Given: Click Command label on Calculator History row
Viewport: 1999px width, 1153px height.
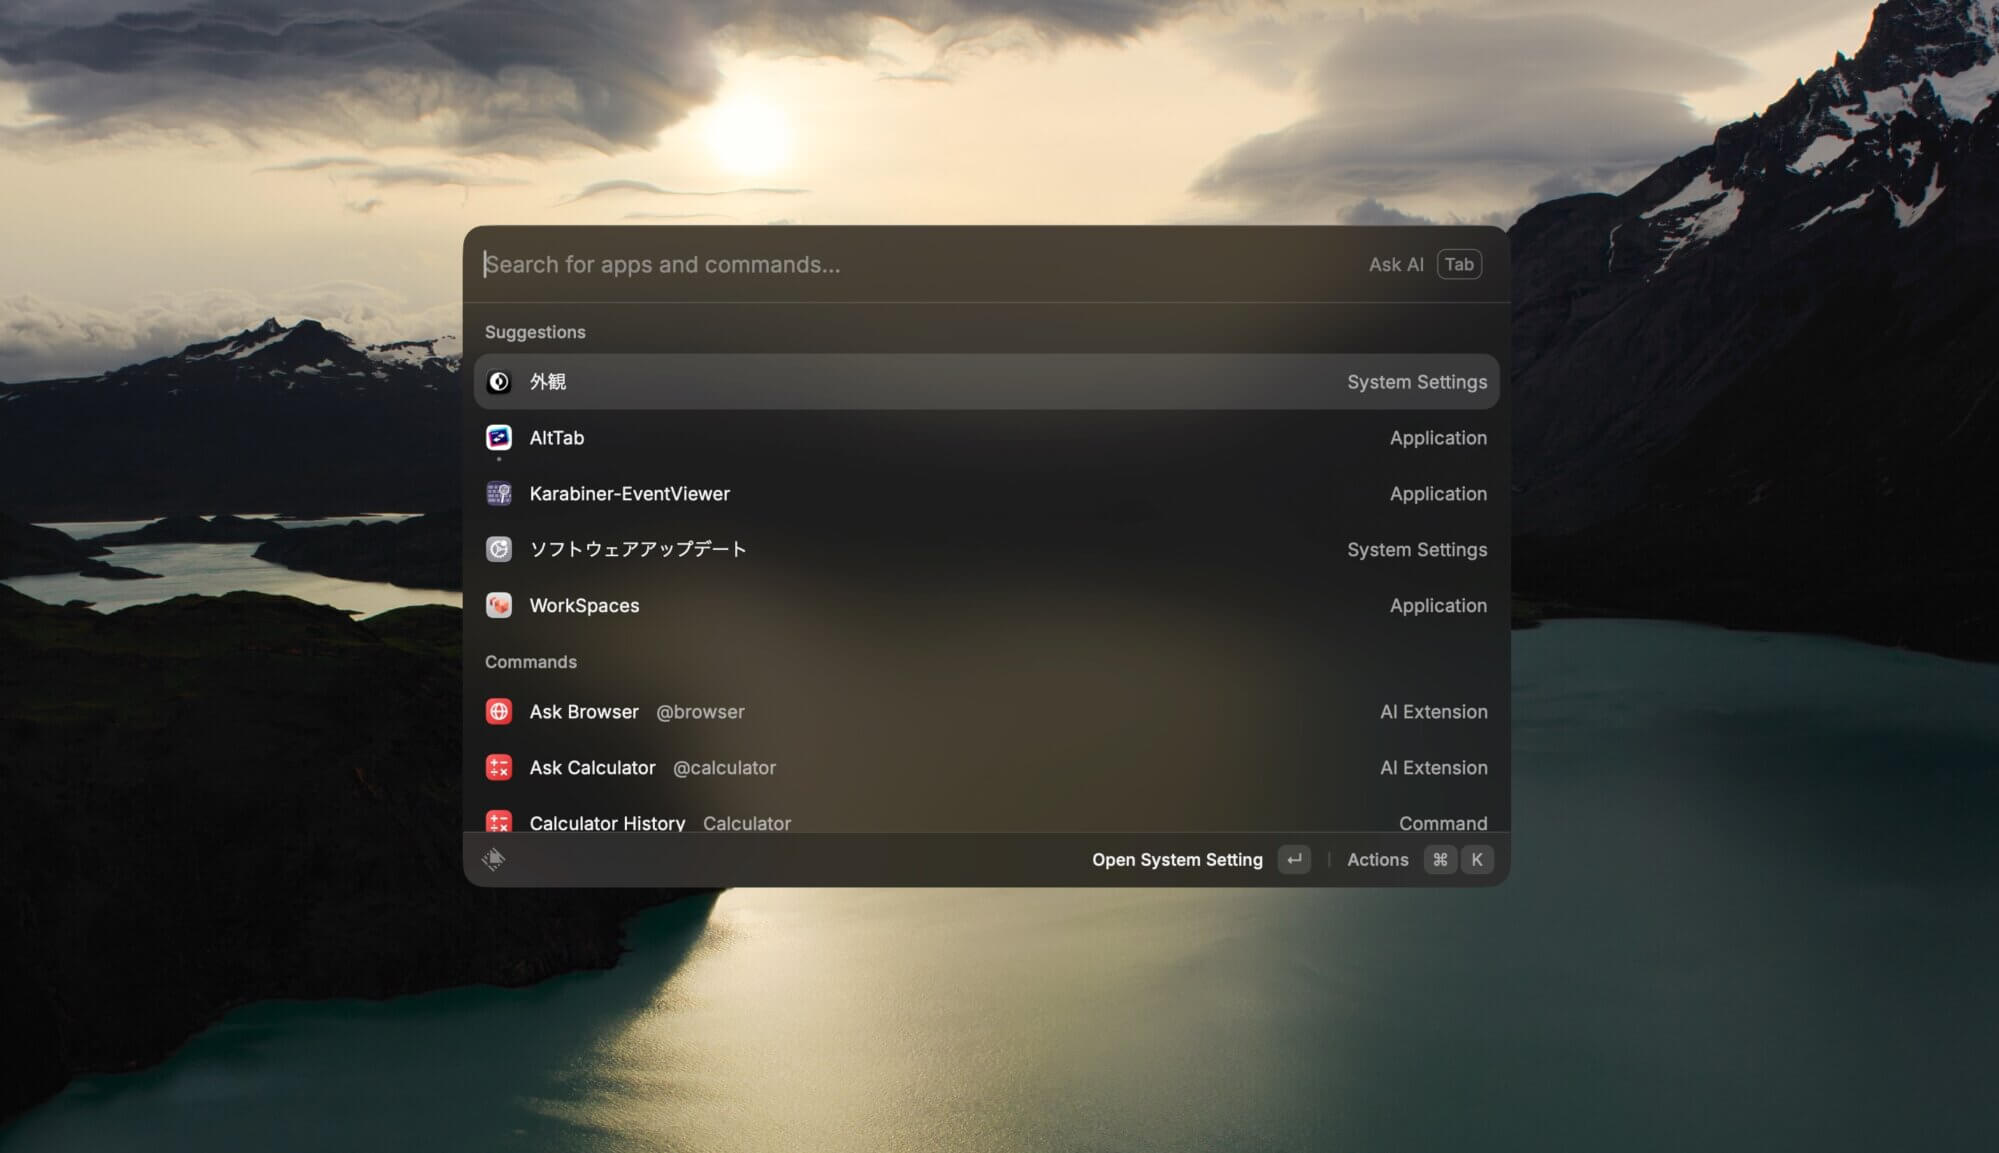Looking at the screenshot, I should point(1443,823).
